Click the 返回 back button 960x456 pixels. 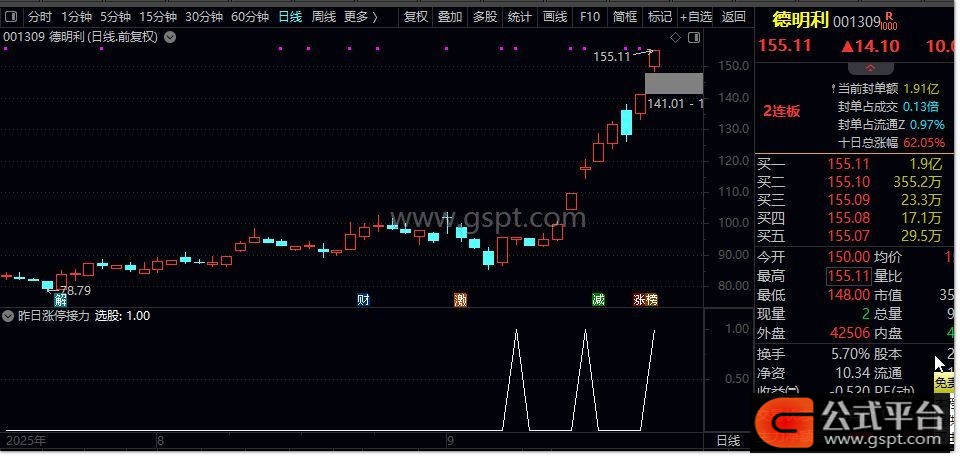click(x=734, y=16)
